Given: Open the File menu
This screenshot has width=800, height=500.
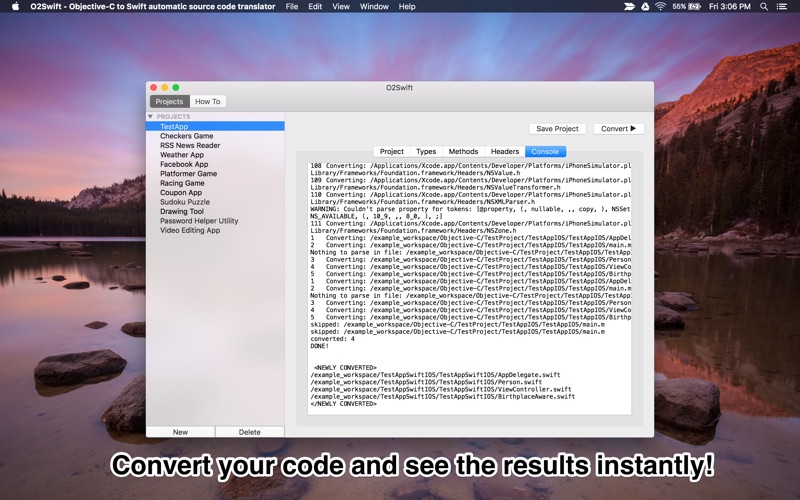Looking at the screenshot, I should [292, 6].
